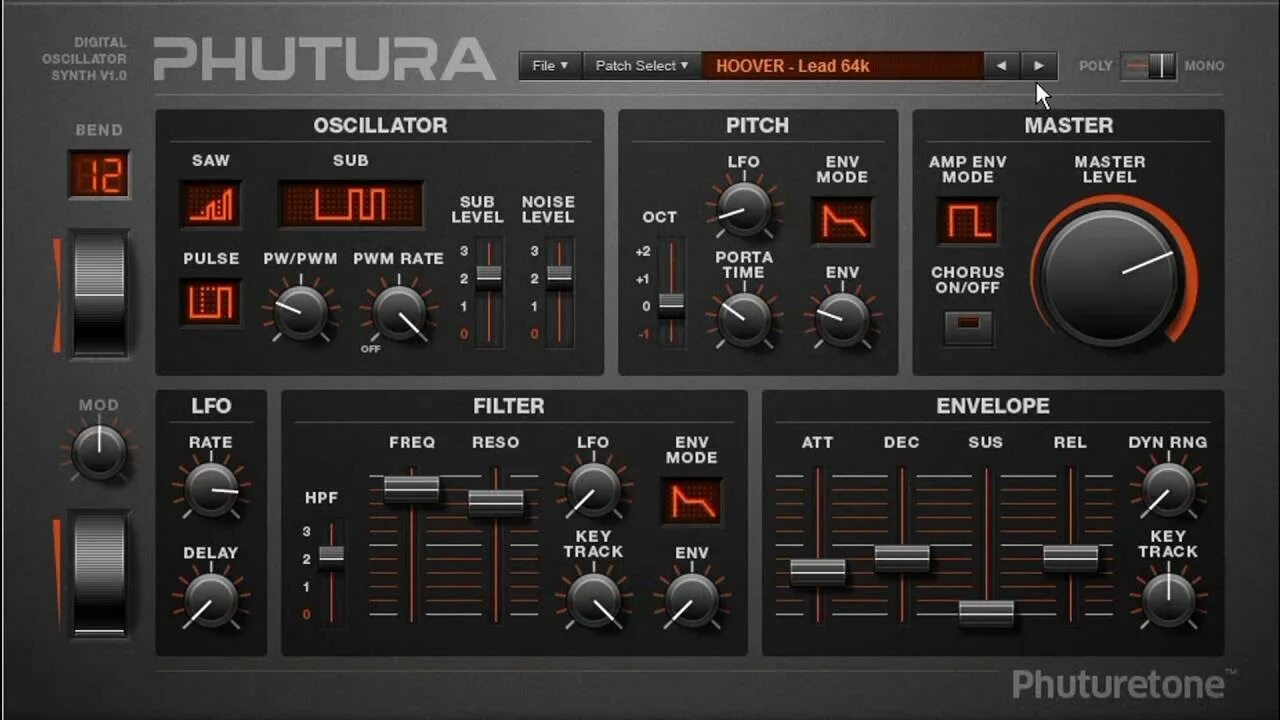The width and height of the screenshot is (1280, 720).
Task: Click the SUB oscillator waveform display
Action: click(x=350, y=204)
